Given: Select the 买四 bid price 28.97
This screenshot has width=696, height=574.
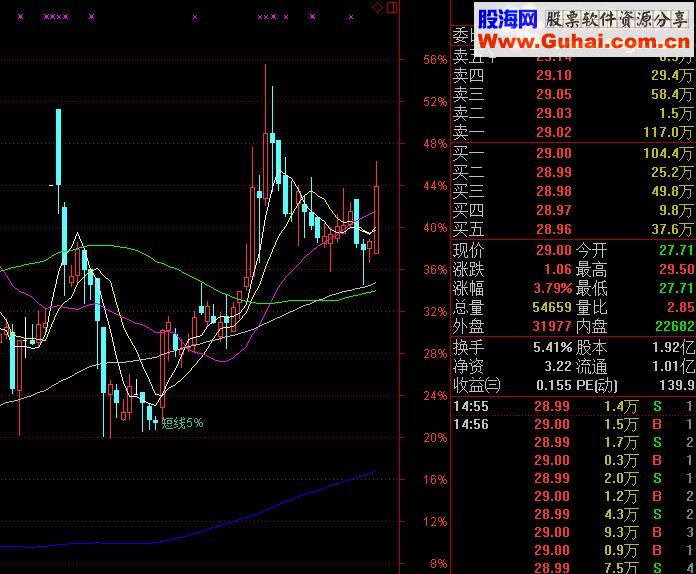Looking at the screenshot, I should point(554,210).
